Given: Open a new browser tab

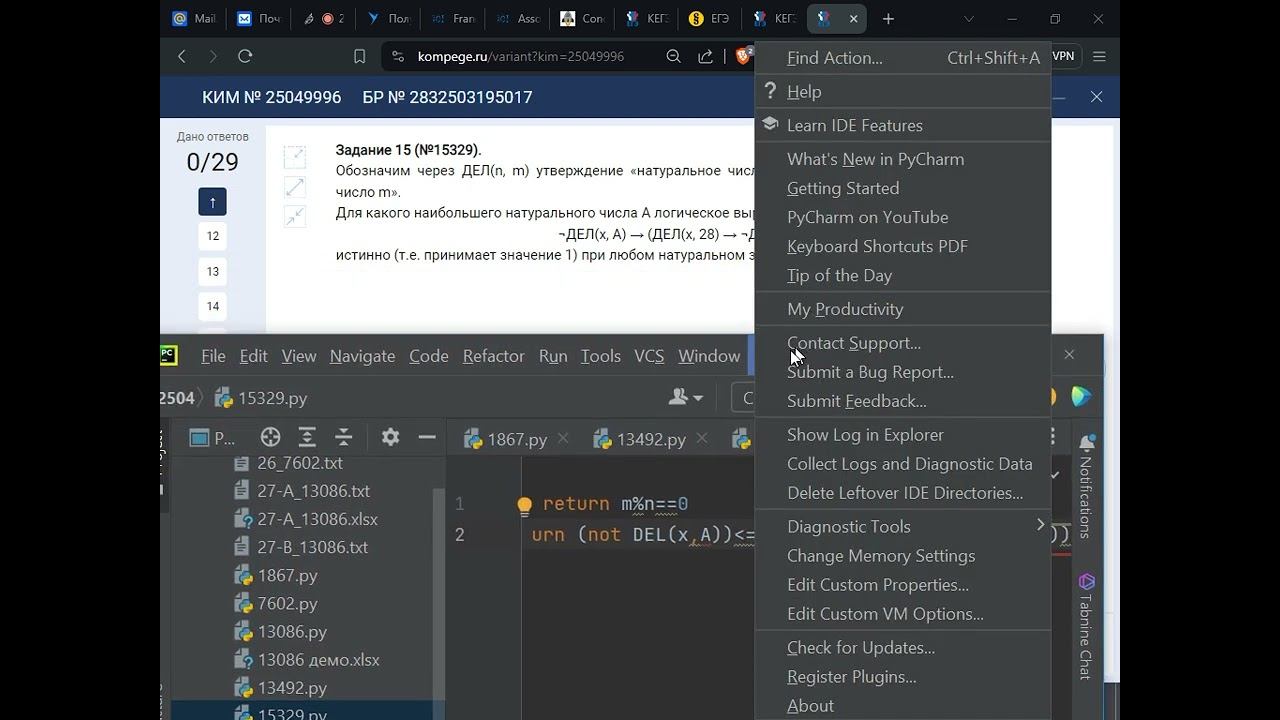Looking at the screenshot, I should tap(888, 18).
